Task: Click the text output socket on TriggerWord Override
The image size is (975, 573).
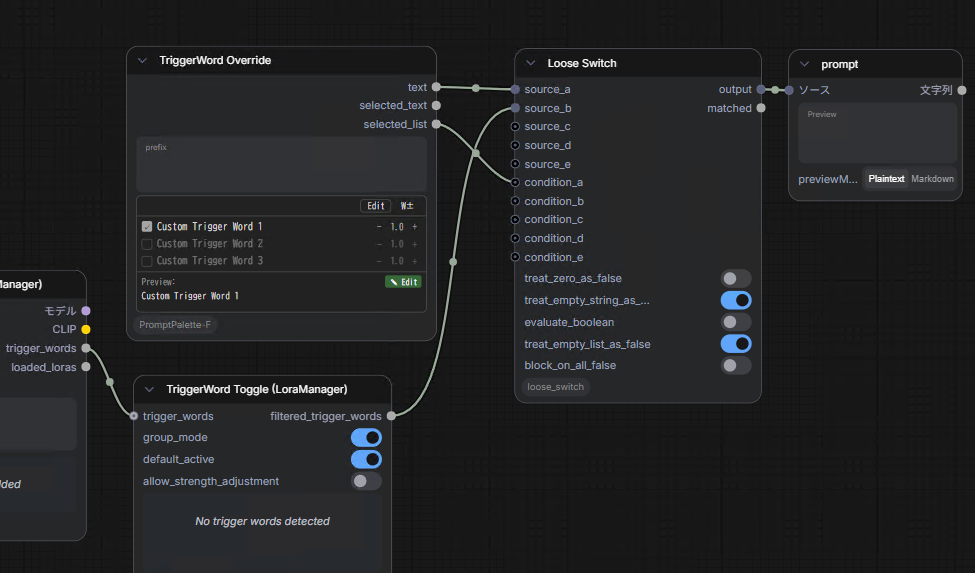Action: point(436,87)
